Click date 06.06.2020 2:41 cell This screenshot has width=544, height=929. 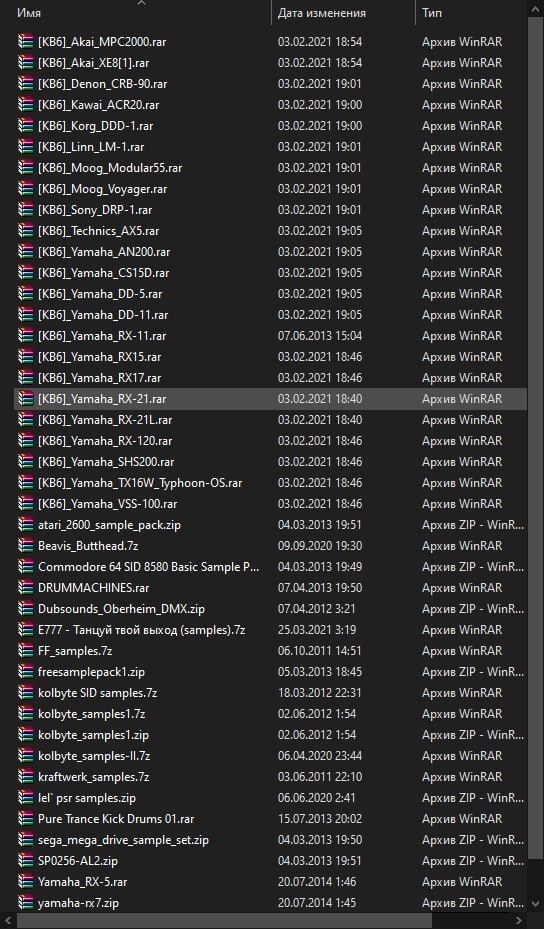pos(317,798)
